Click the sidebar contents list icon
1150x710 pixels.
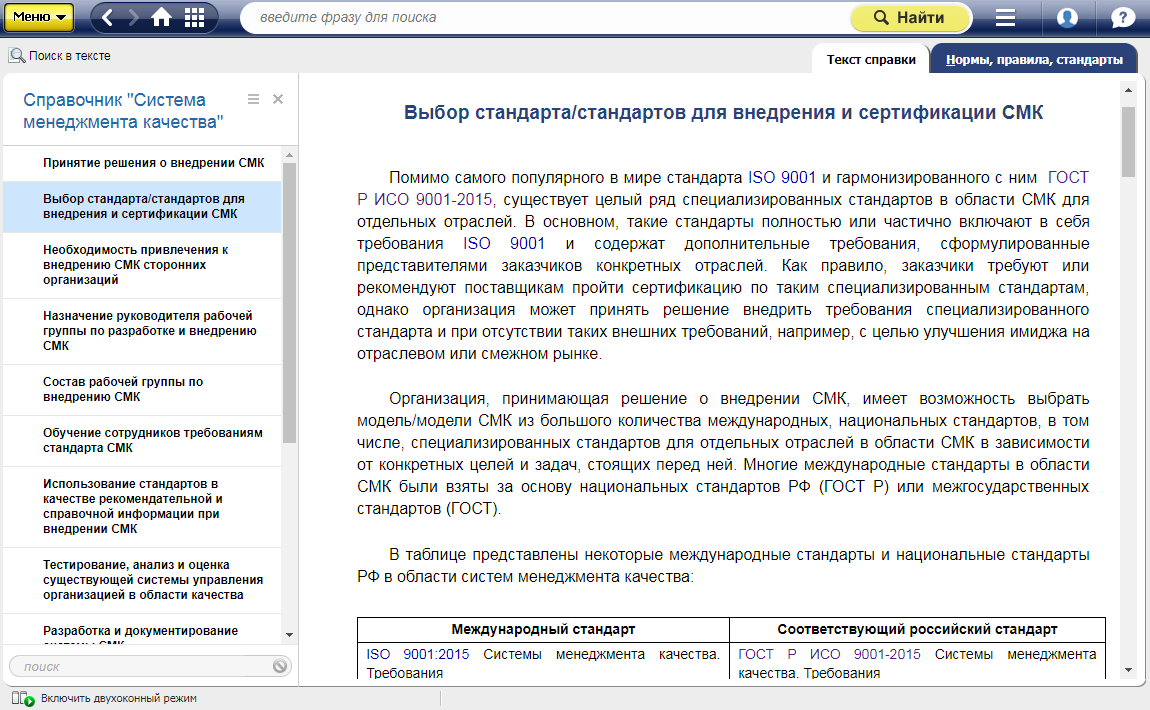click(253, 99)
